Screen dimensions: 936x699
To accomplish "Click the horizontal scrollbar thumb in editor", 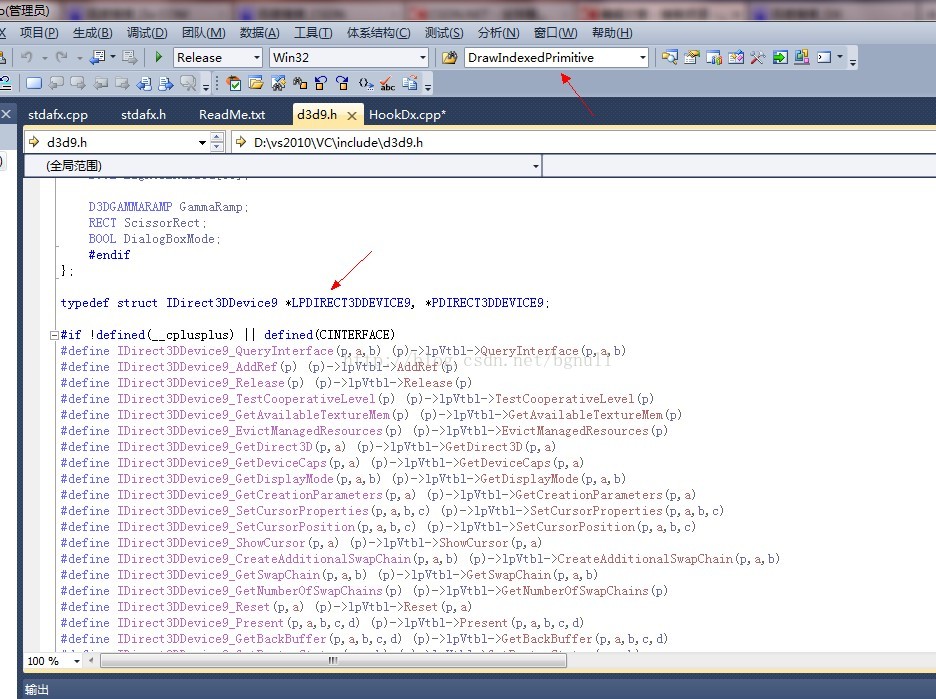I will pos(333,660).
